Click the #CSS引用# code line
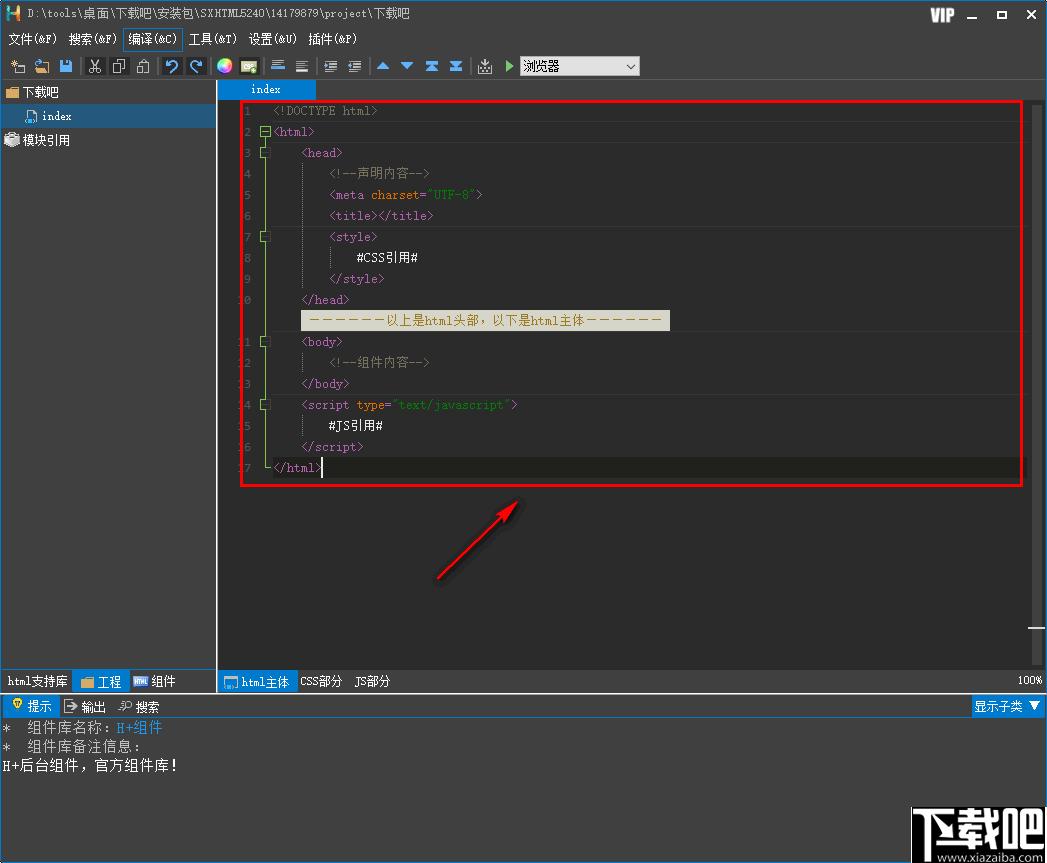1047x863 pixels. pyautogui.click(x=387, y=258)
